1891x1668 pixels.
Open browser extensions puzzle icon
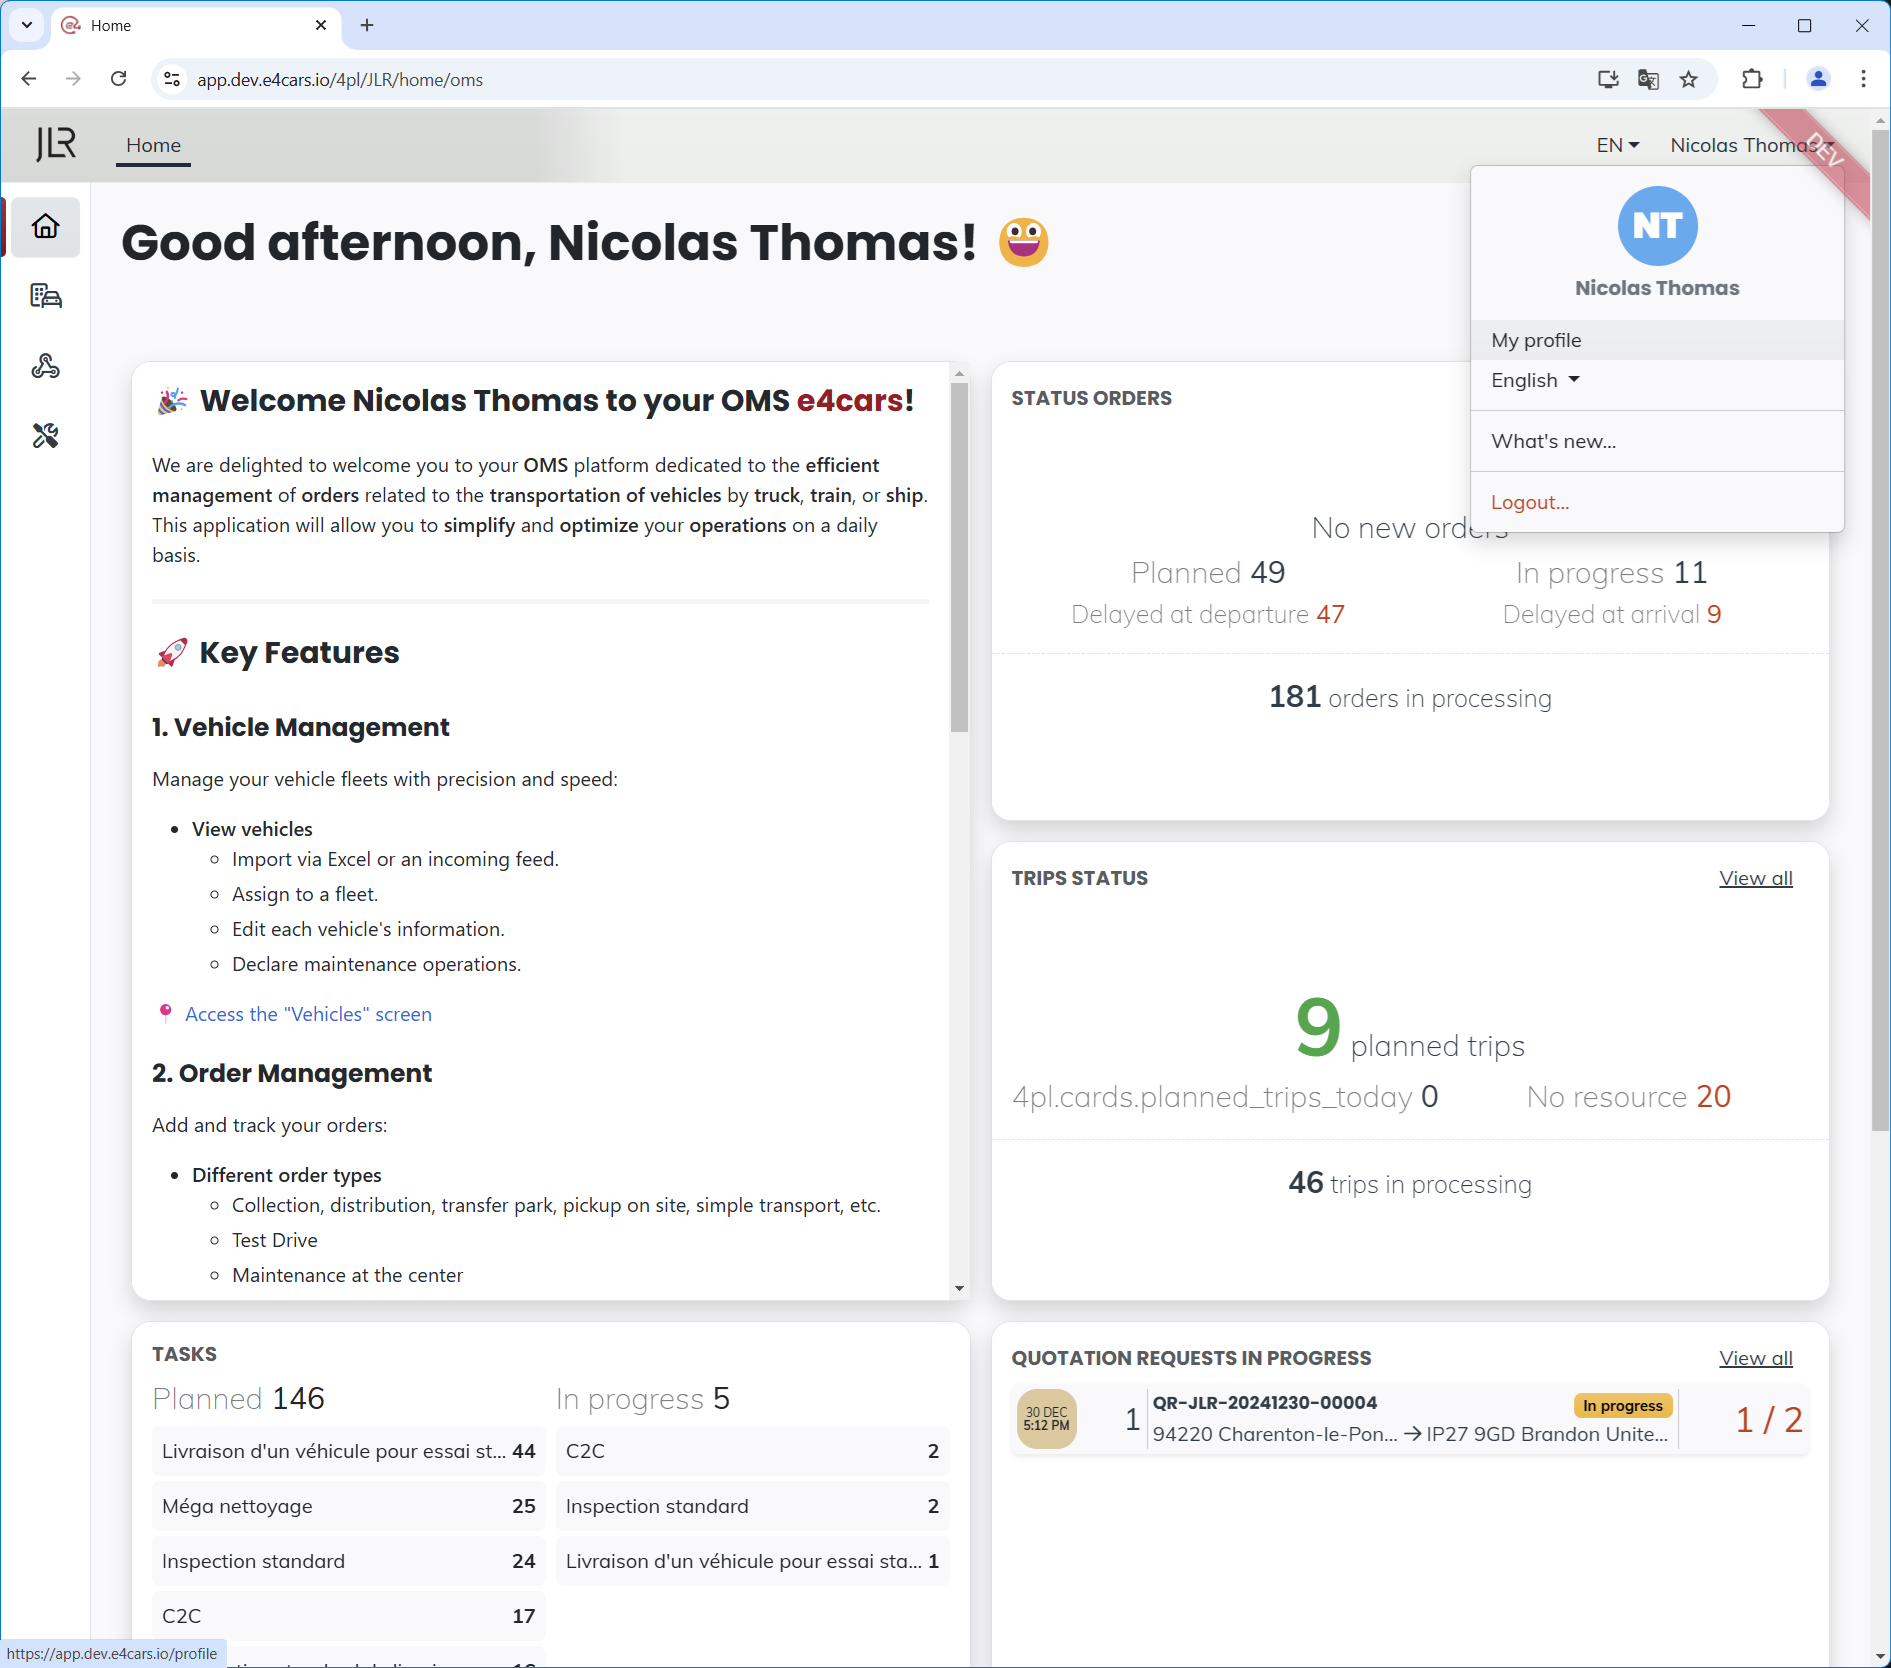(x=1752, y=80)
